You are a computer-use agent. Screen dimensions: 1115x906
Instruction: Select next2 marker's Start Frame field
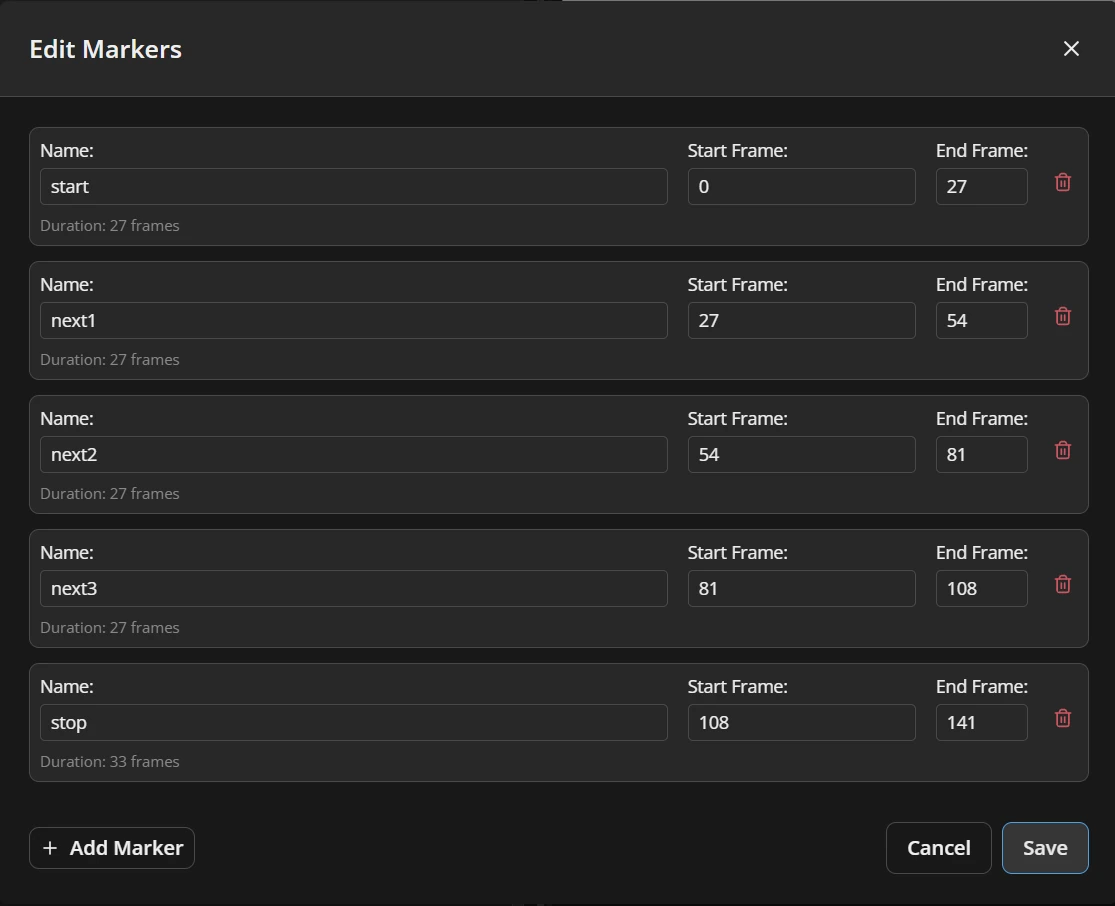pos(801,454)
